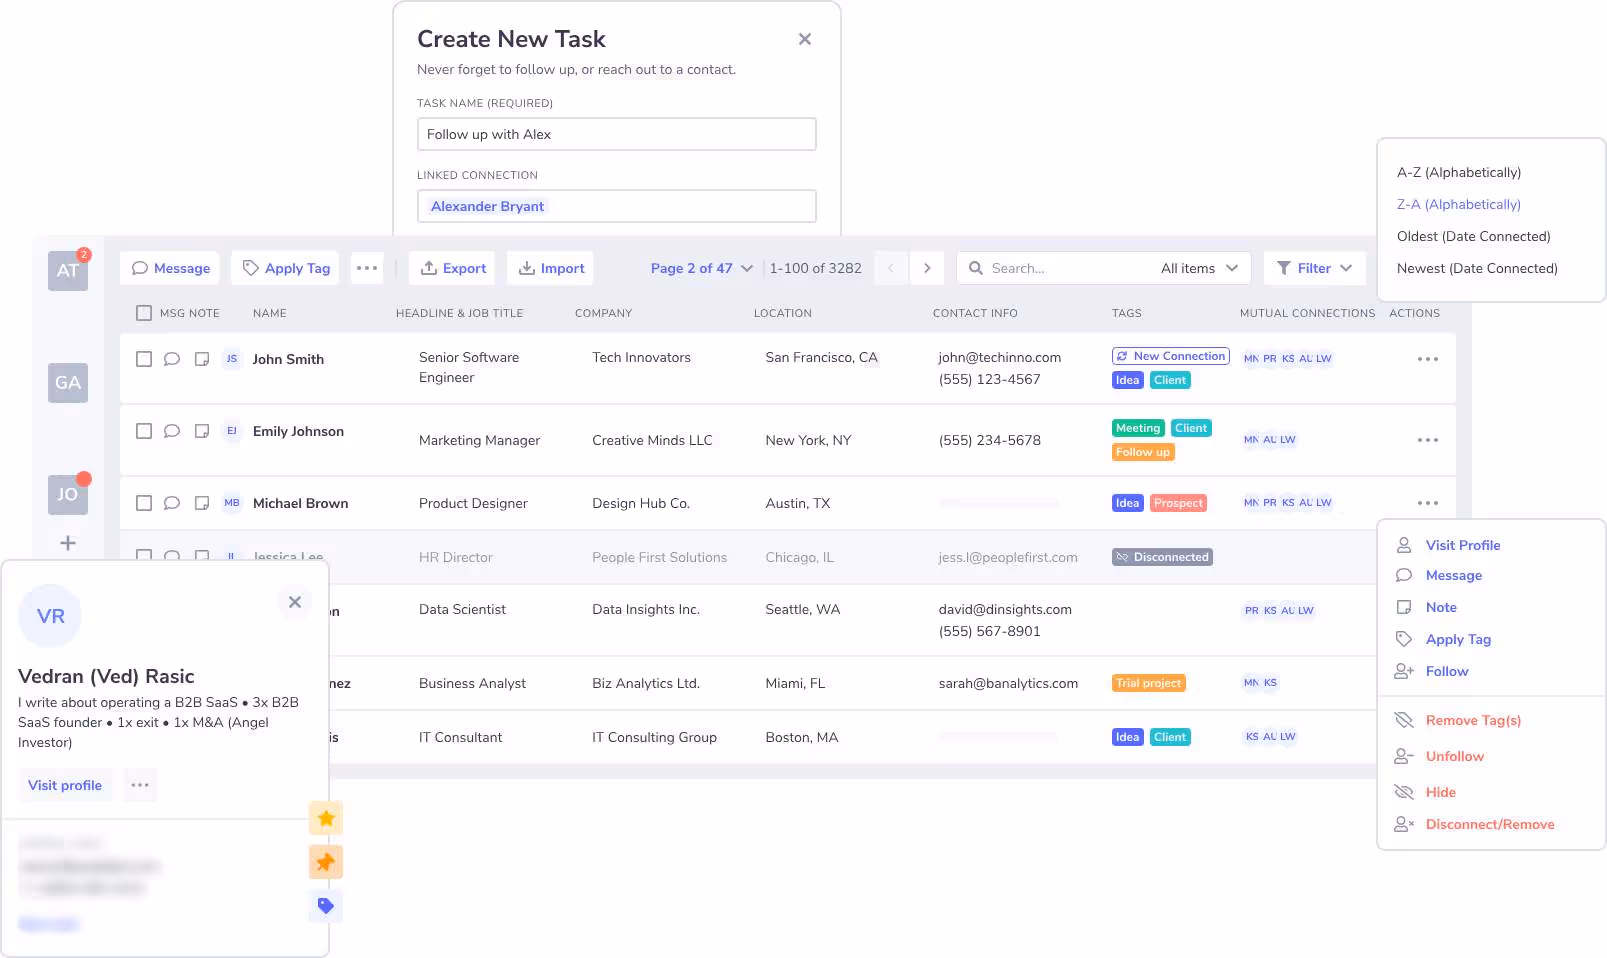Open the Page 2 of 47 dropdown
Image resolution: width=1607 pixels, height=958 pixels.
(700, 268)
